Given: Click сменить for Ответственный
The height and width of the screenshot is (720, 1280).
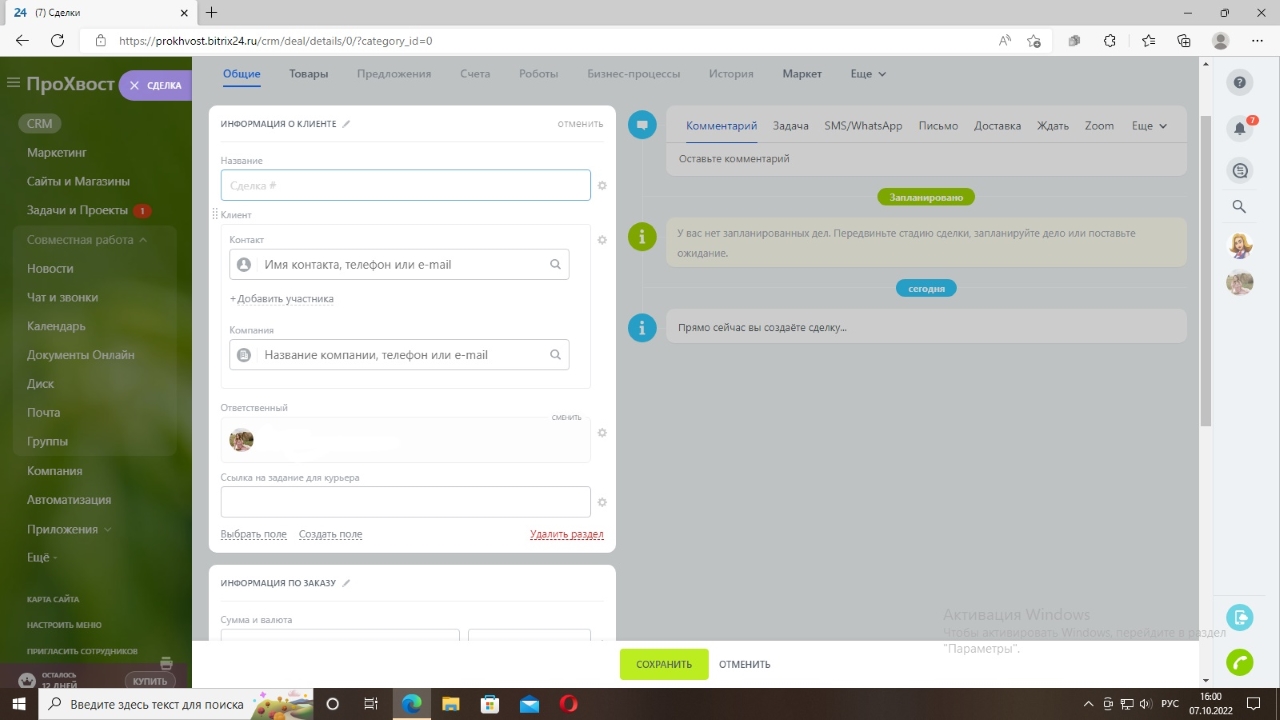Looking at the screenshot, I should tap(566, 417).
